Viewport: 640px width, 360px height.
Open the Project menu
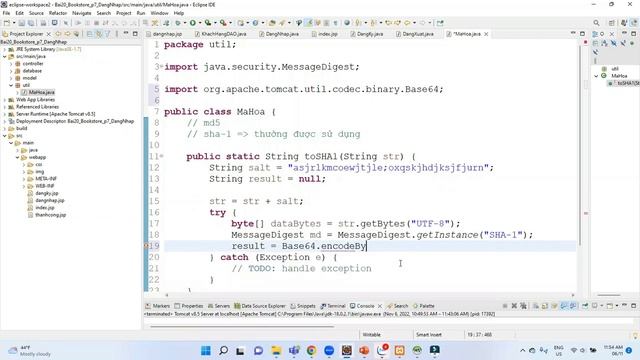click(x=124, y=13)
